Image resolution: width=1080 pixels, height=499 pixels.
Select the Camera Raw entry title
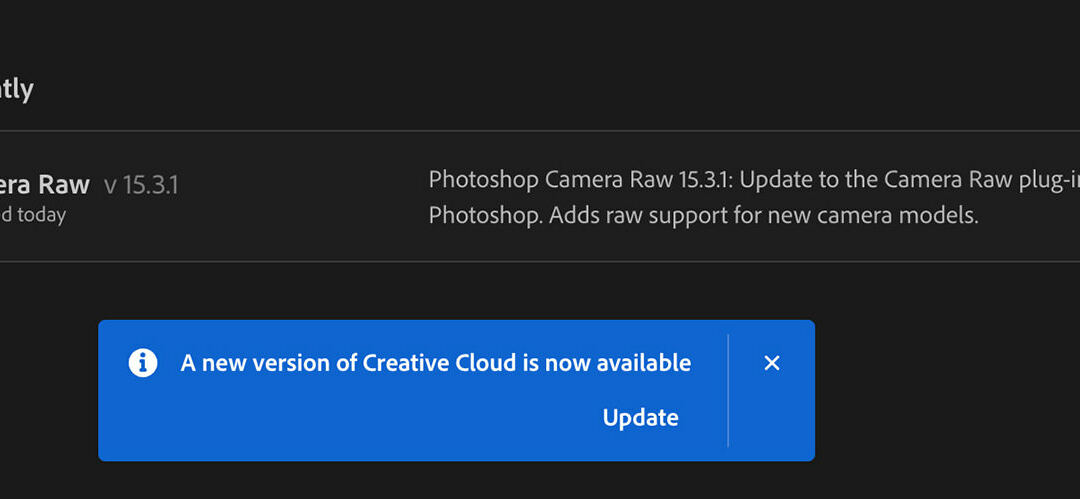click(x=45, y=185)
